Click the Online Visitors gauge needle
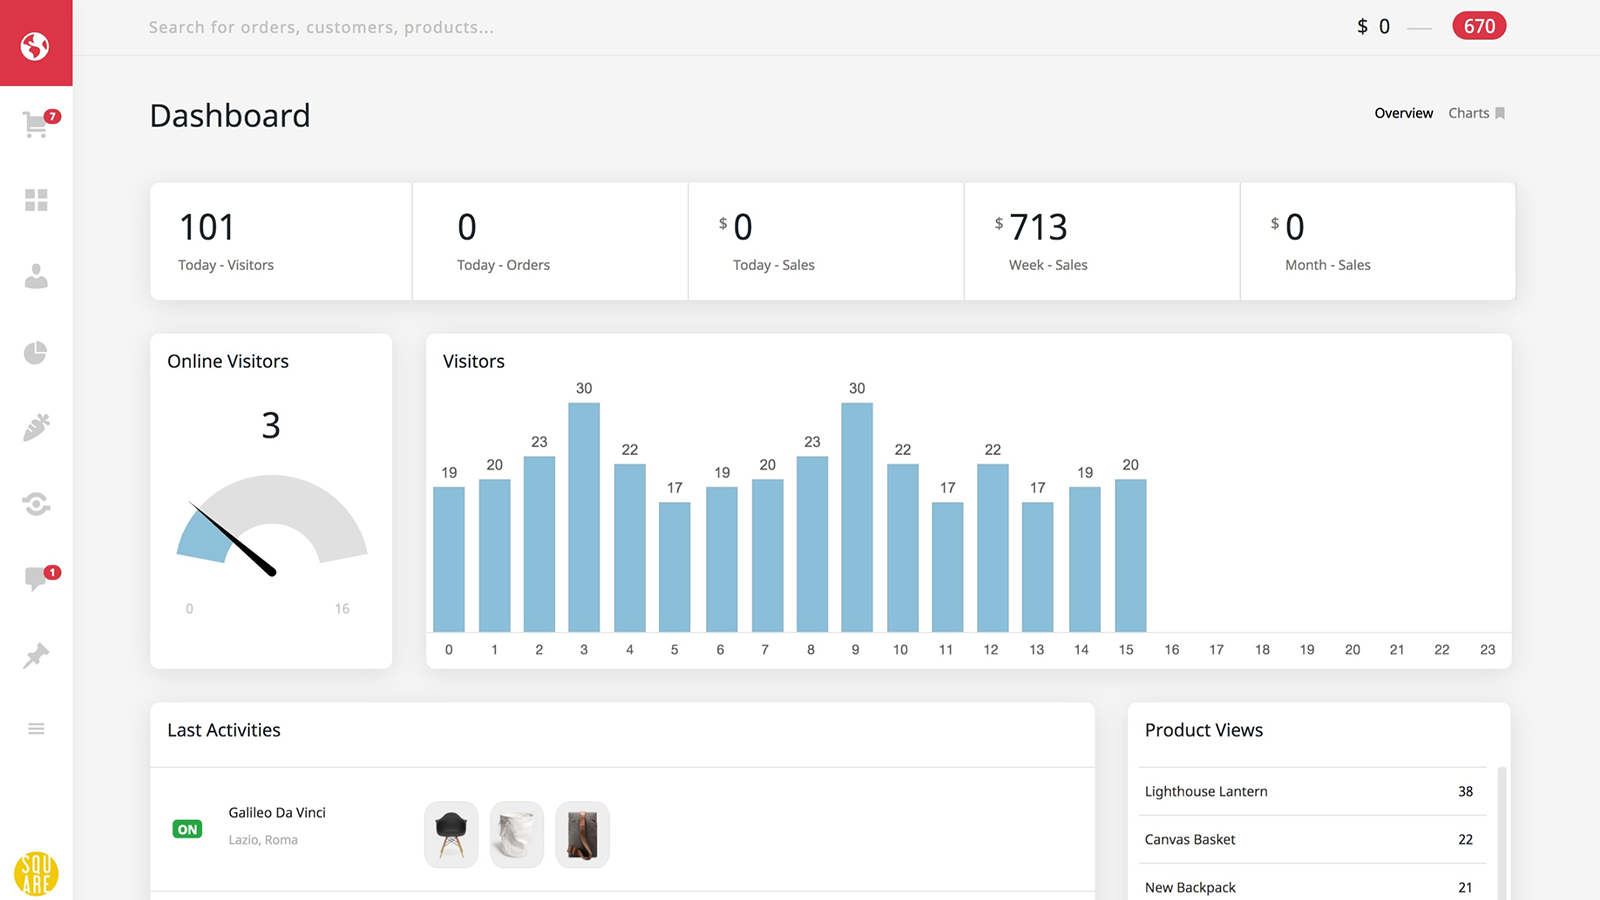 pyautogui.click(x=233, y=539)
